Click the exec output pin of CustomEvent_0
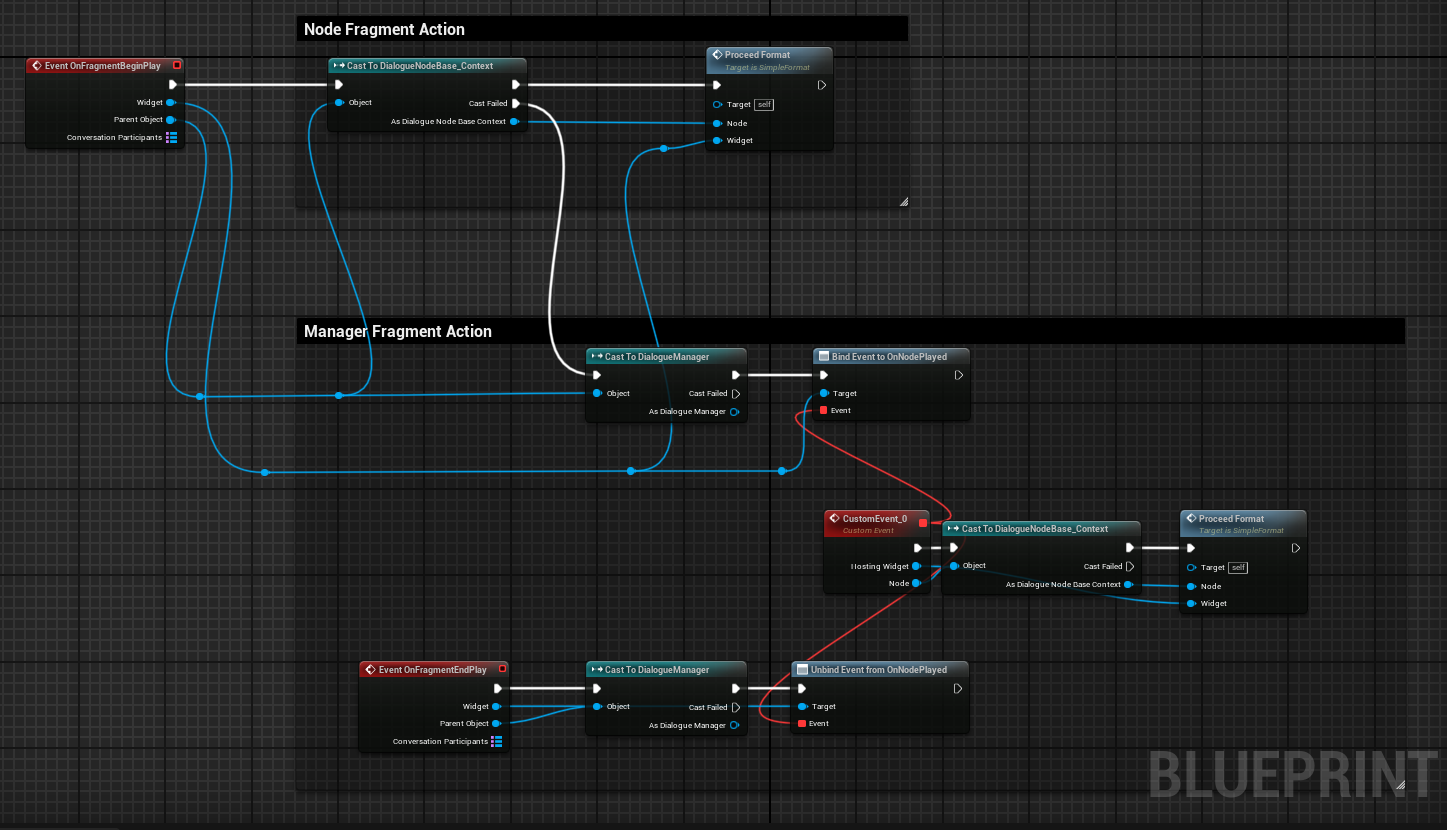 point(918,548)
